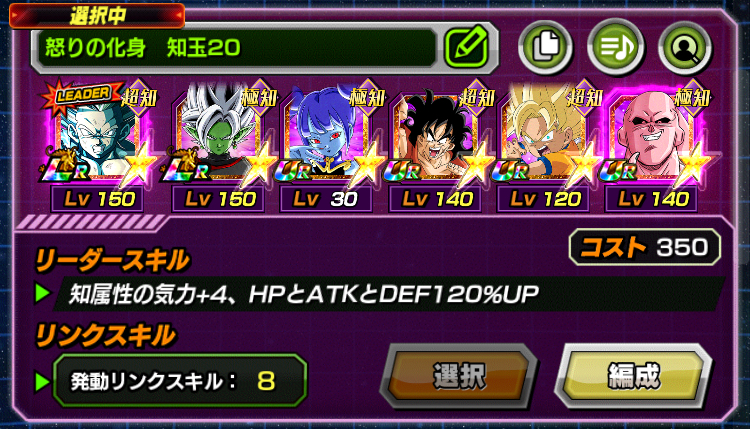This screenshot has width=750, height=429.
Task: Expand the link skill green arrow
Action: (42, 381)
